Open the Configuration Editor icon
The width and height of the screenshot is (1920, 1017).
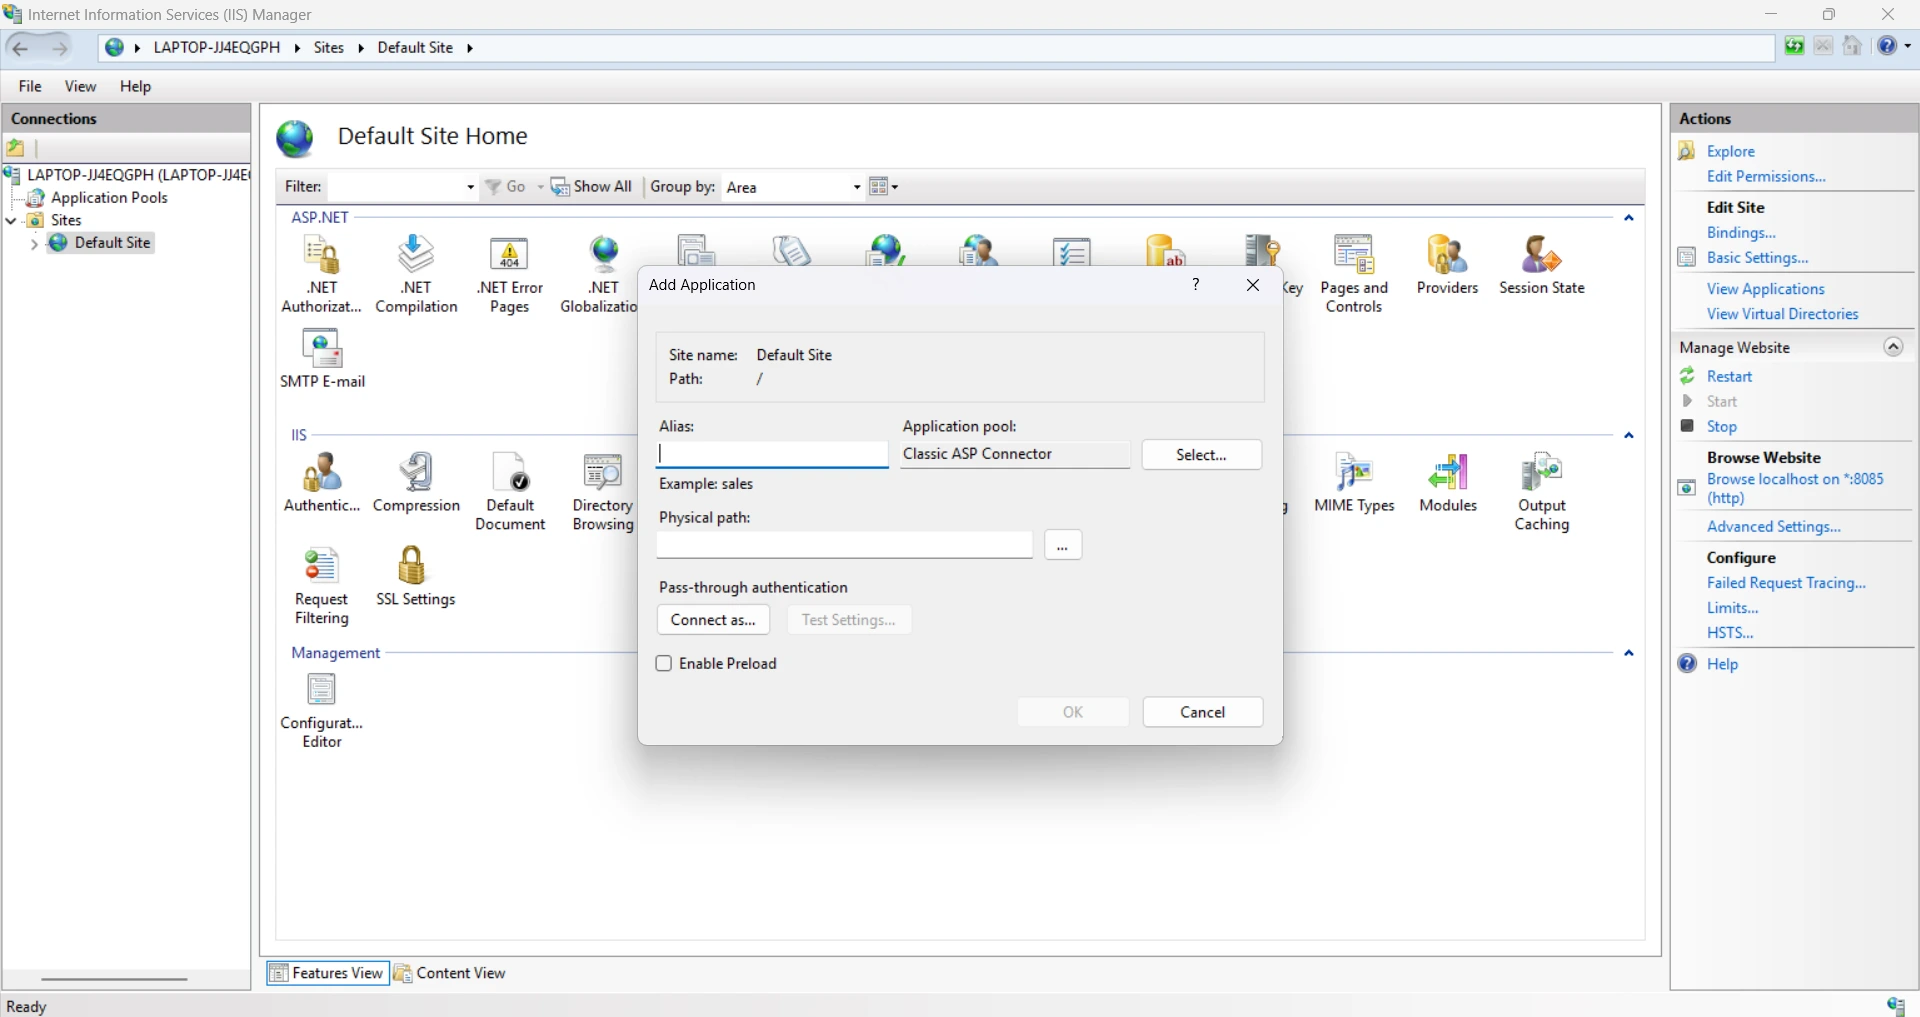(321, 710)
